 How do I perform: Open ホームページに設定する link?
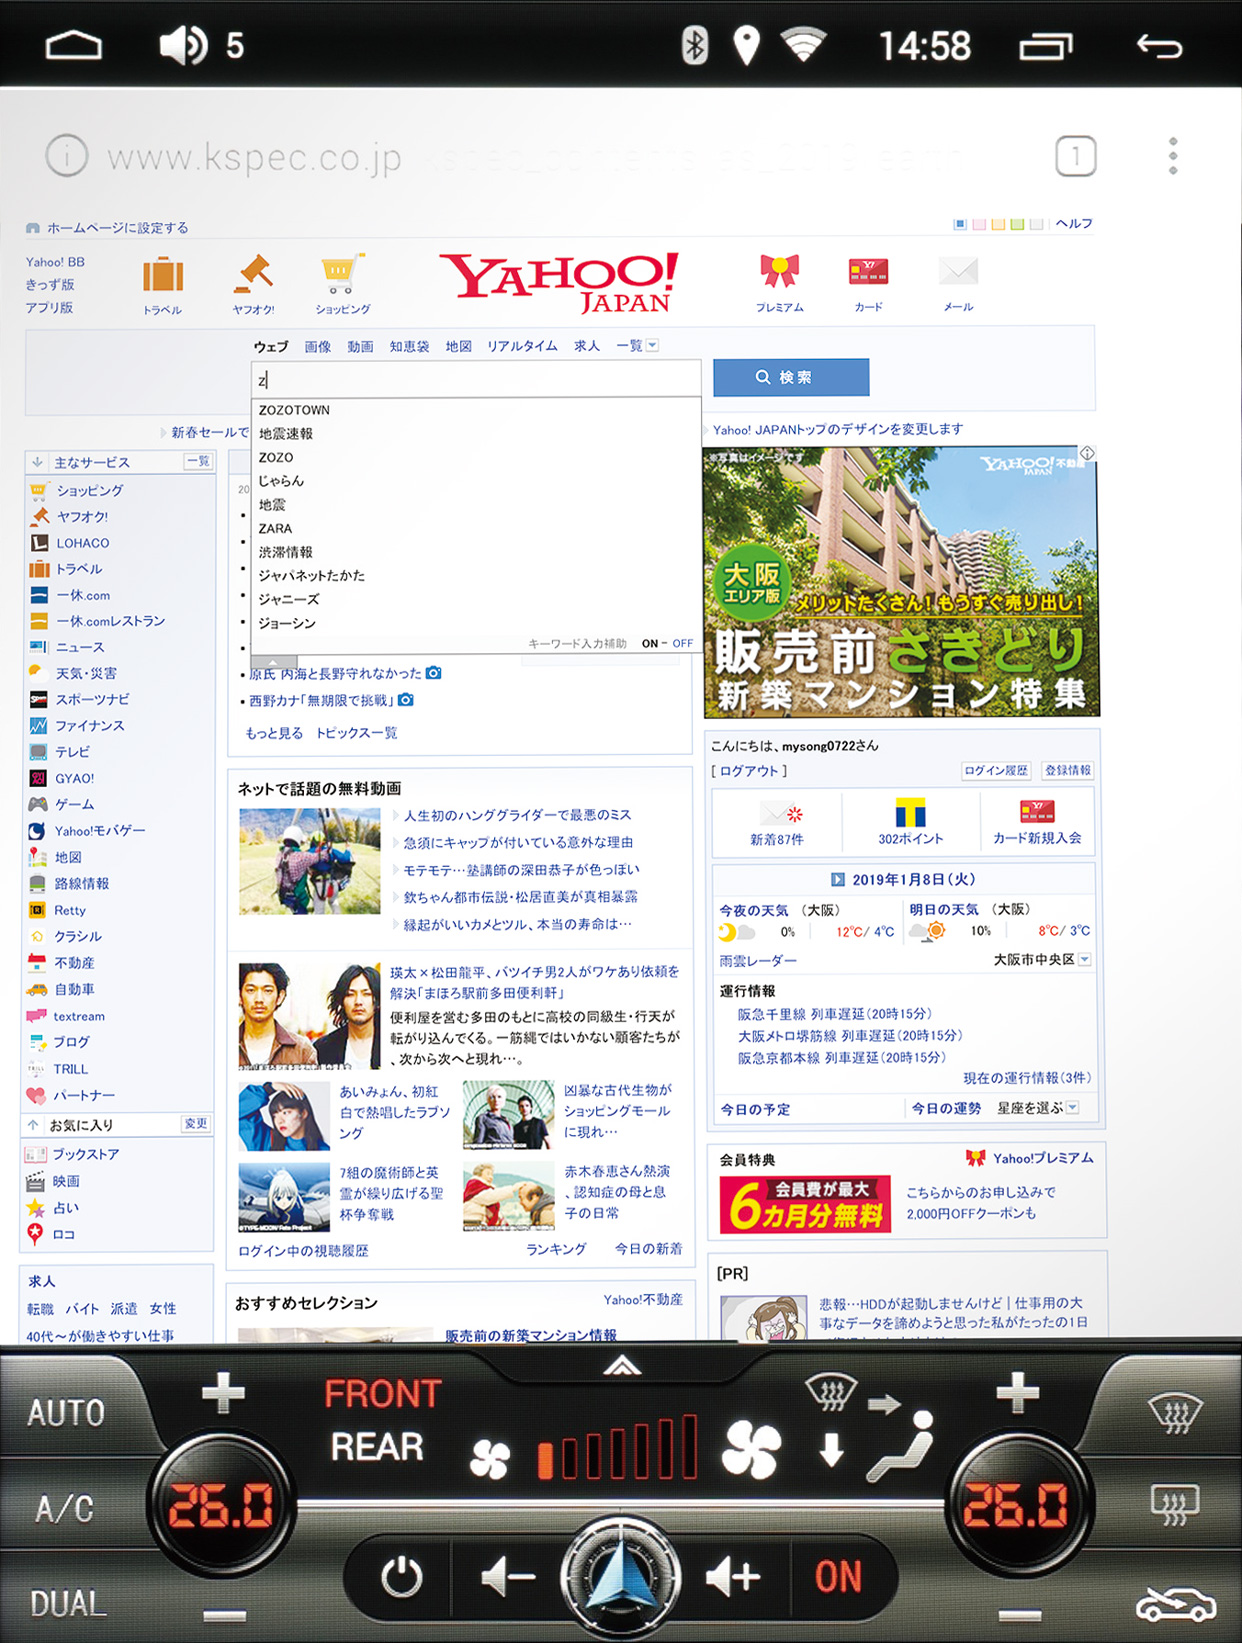point(118,228)
